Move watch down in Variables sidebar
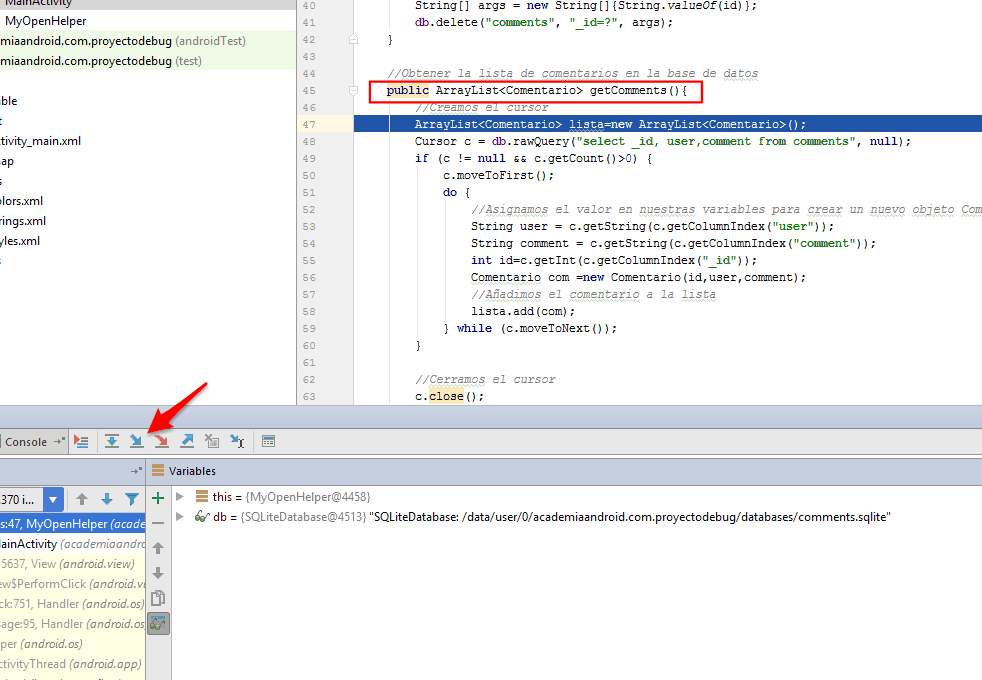 pyautogui.click(x=158, y=573)
